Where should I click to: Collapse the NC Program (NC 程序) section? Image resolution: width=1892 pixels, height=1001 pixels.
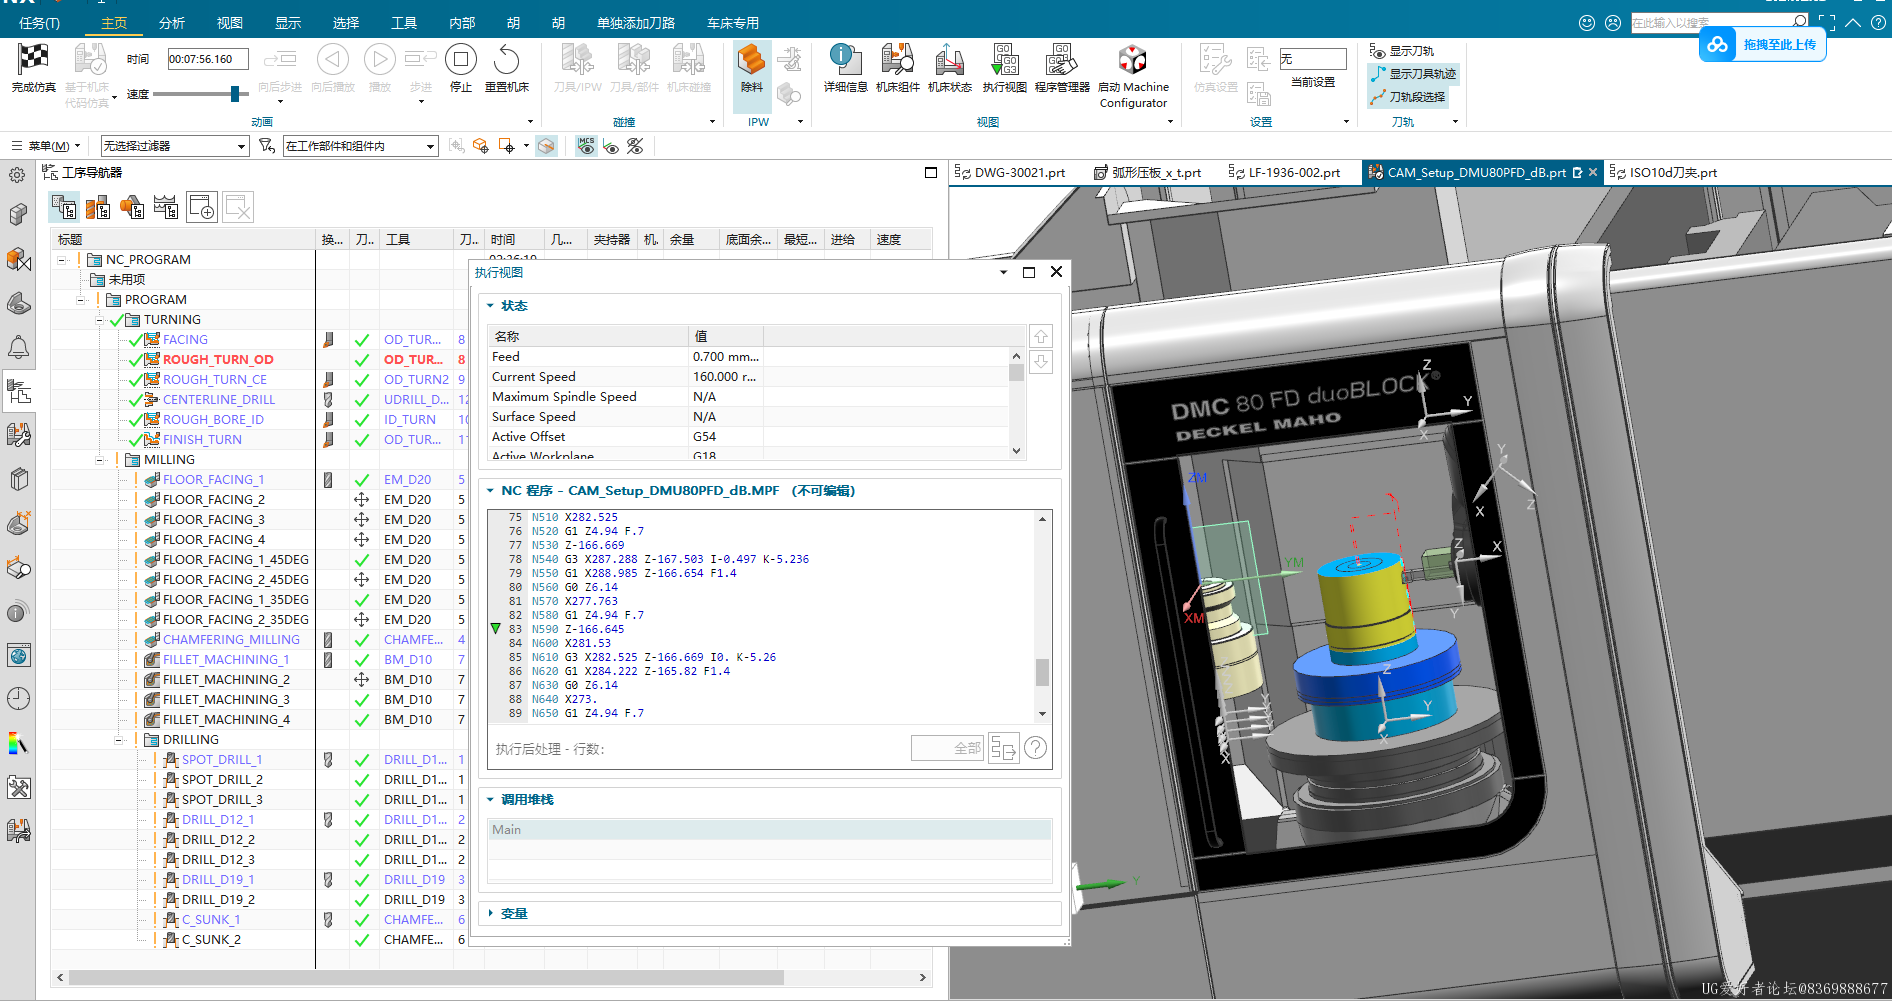coord(490,491)
